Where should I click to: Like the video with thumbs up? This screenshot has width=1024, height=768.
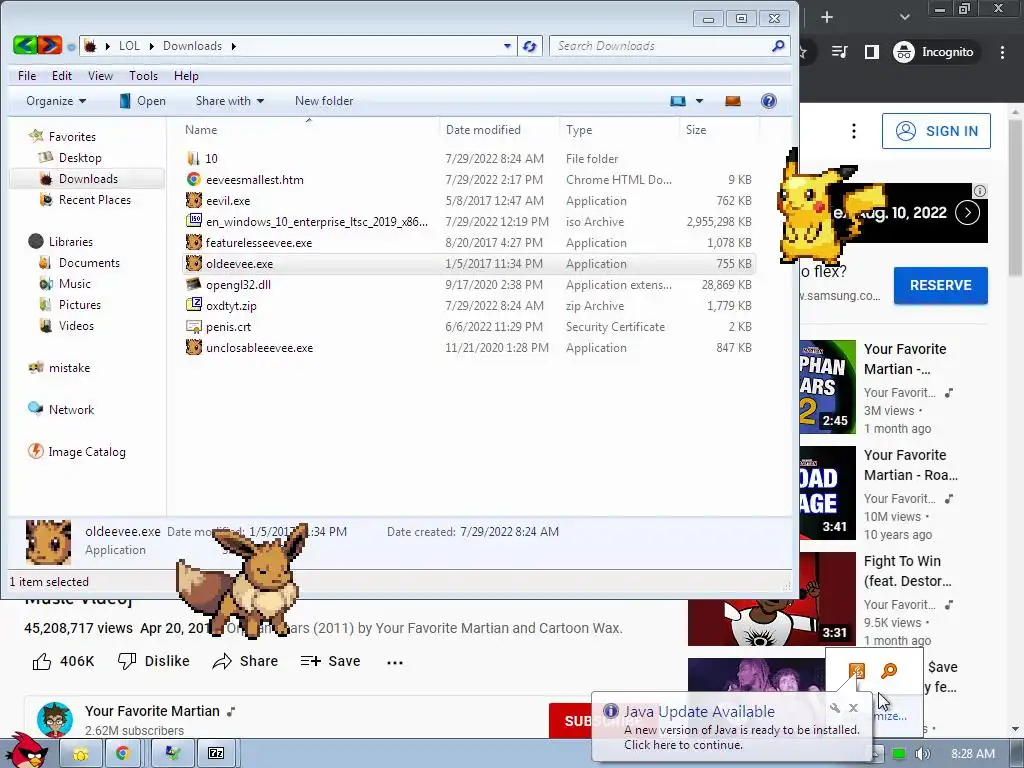point(42,662)
